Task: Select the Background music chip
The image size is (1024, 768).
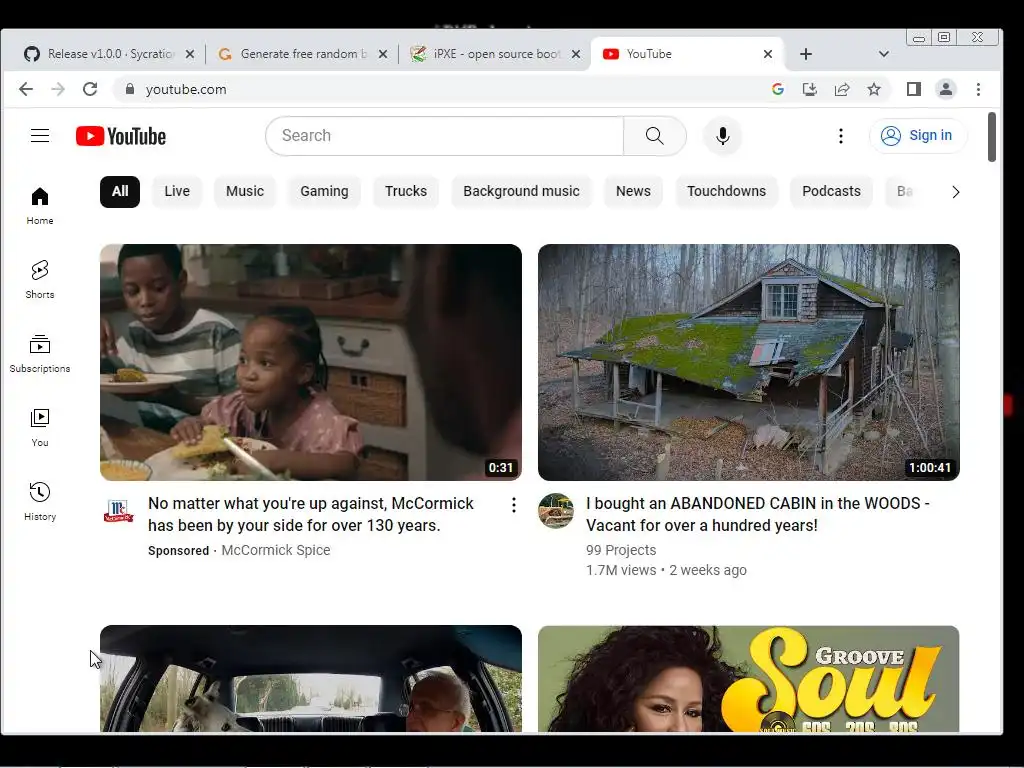Action: pos(521,191)
